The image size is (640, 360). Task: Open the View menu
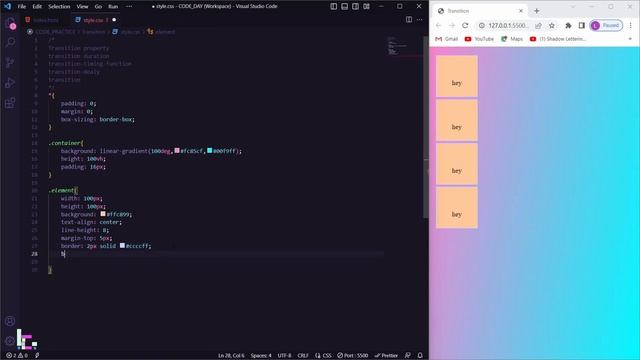coord(82,7)
